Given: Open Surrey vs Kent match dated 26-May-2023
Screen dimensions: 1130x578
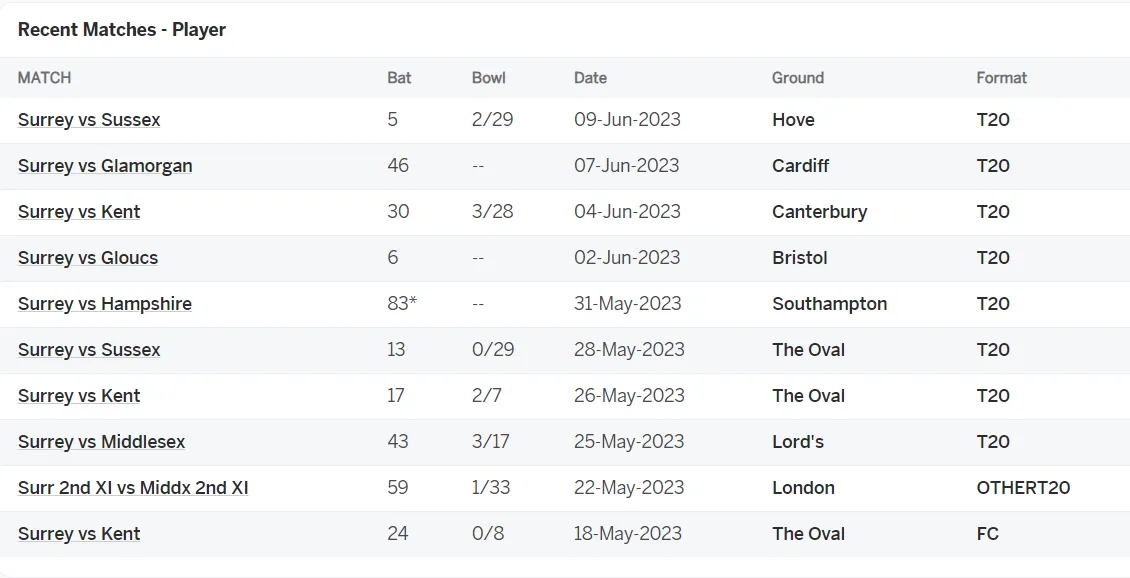Looking at the screenshot, I should pos(79,396).
